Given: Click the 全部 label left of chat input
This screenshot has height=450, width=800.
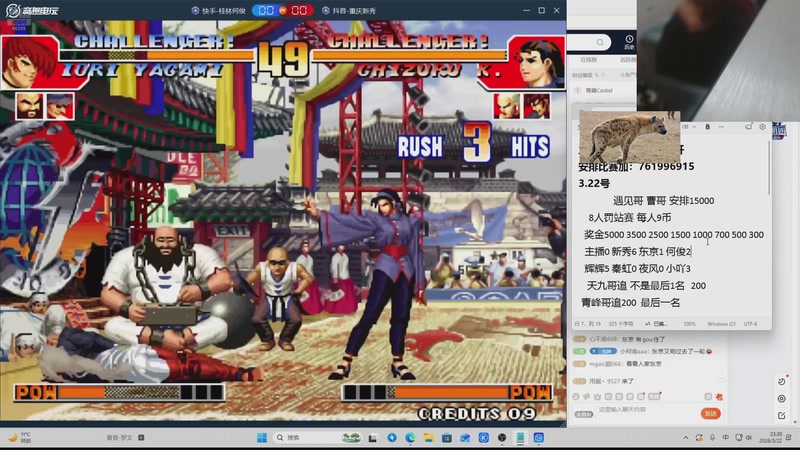Looking at the screenshot, I should [x=584, y=414].
